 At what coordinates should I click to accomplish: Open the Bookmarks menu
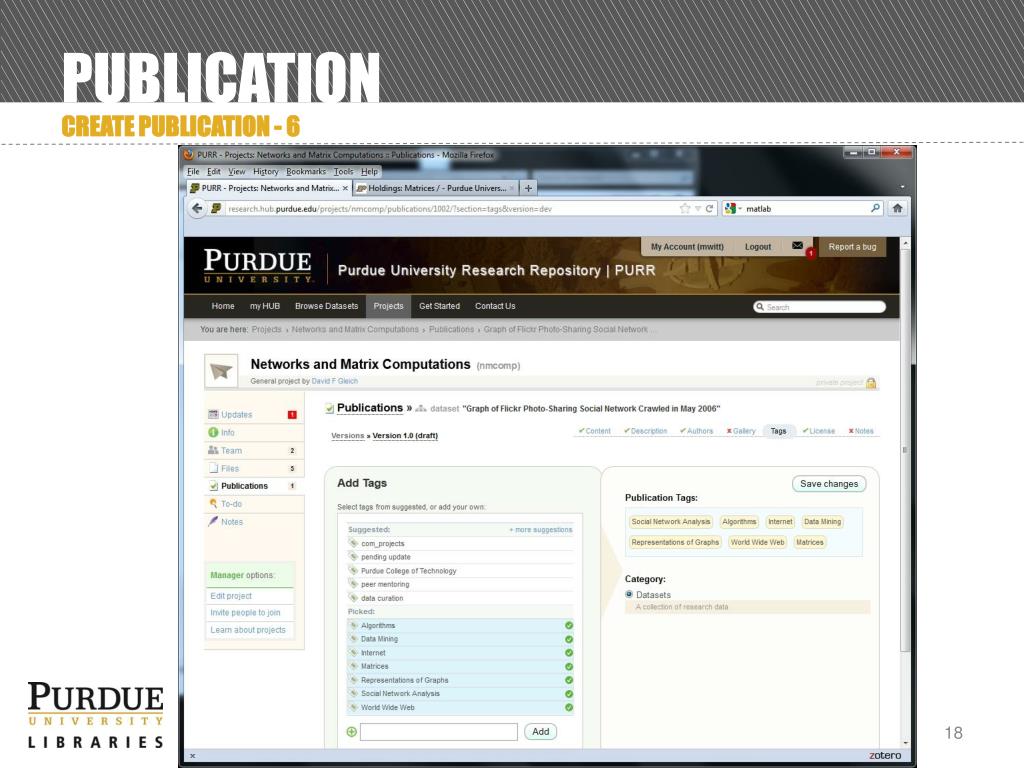(306, 172)
